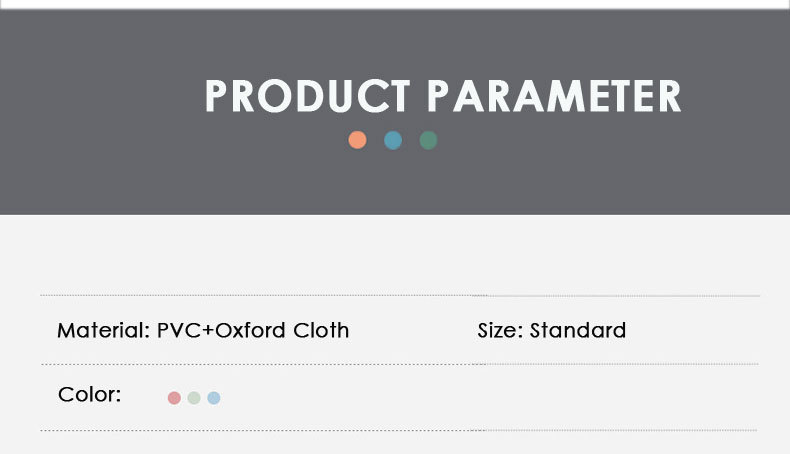Click the word Cloth in material row
The height and width of the screenshot is (454, 790).
click(x=321, y=330)
